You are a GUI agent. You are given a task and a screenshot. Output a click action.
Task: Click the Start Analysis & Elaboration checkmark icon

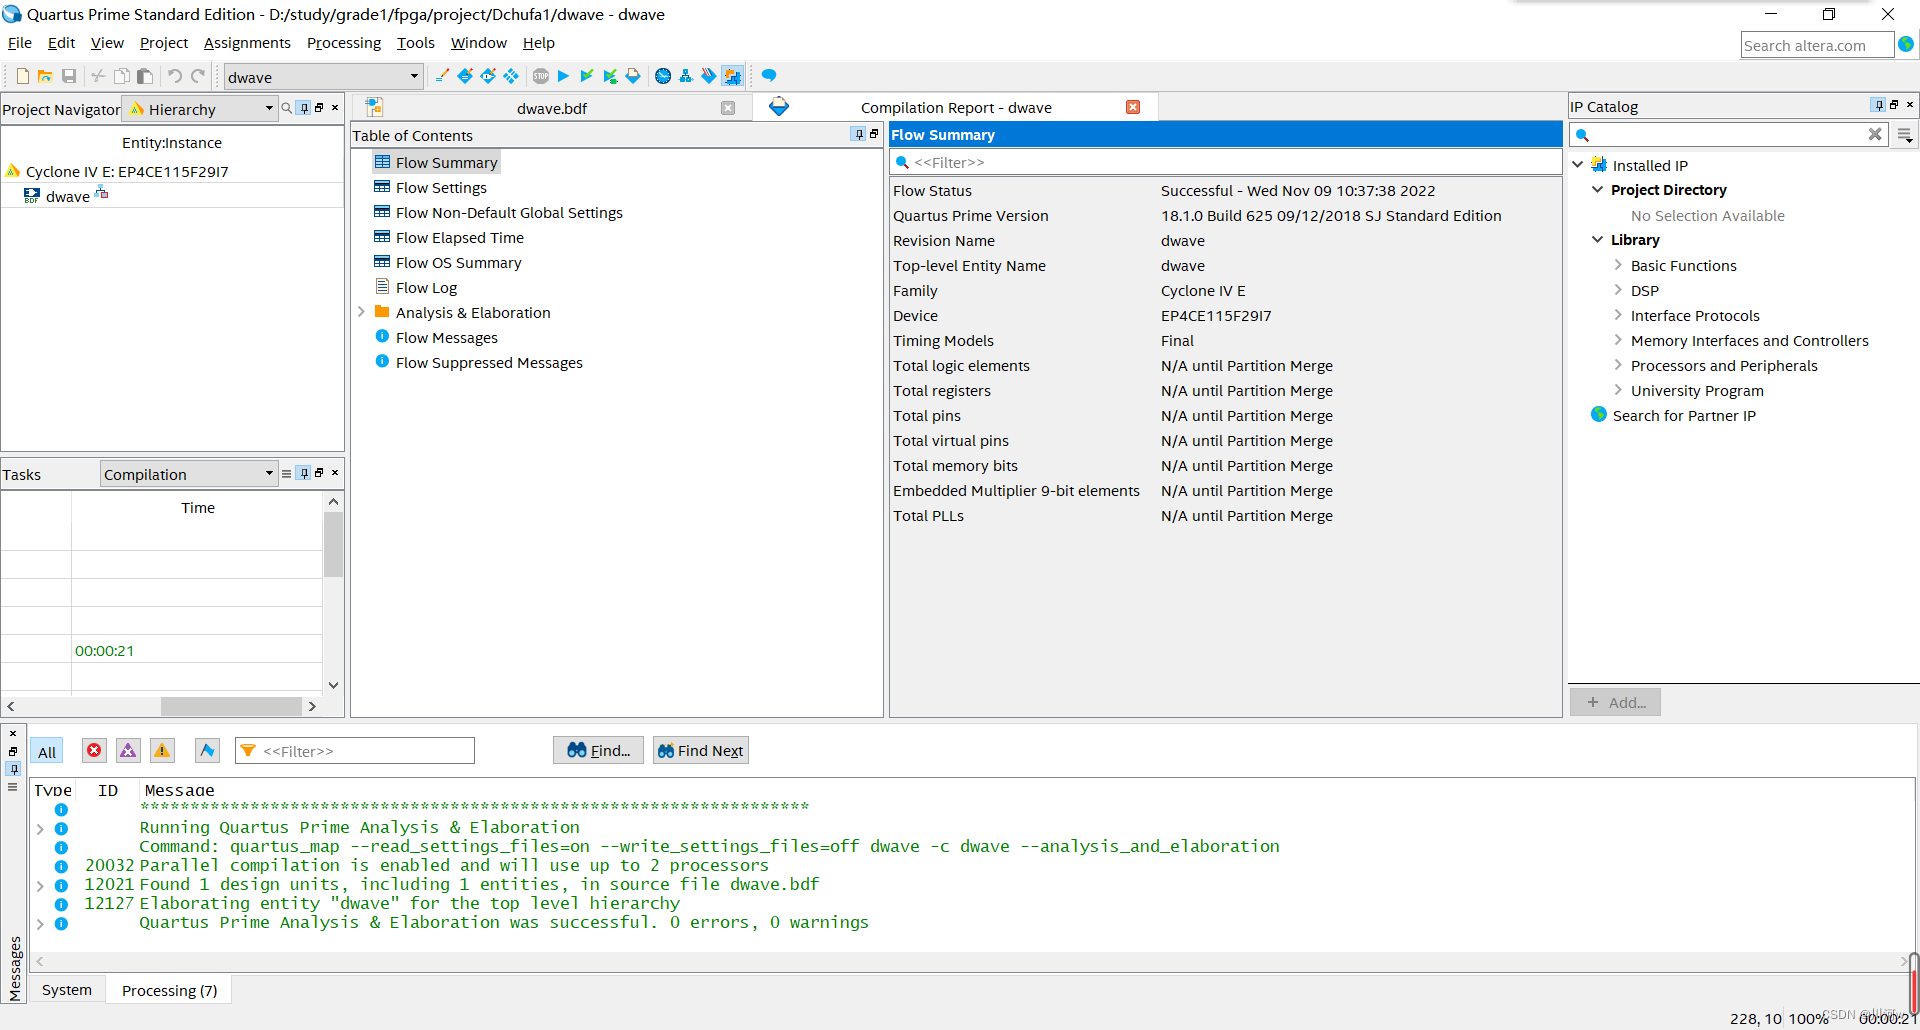coord(587,76)
